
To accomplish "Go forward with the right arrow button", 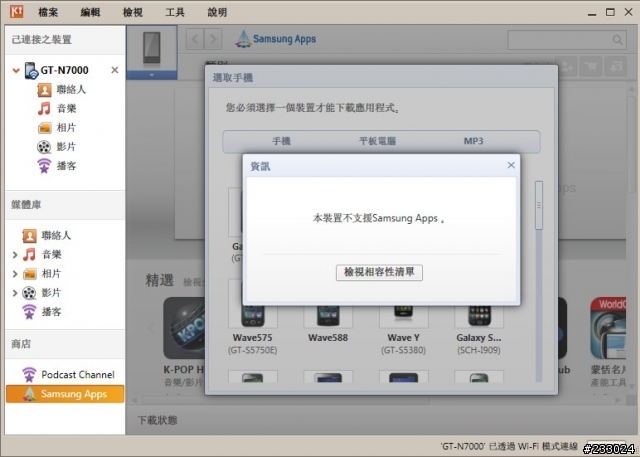I will point(213,39).
